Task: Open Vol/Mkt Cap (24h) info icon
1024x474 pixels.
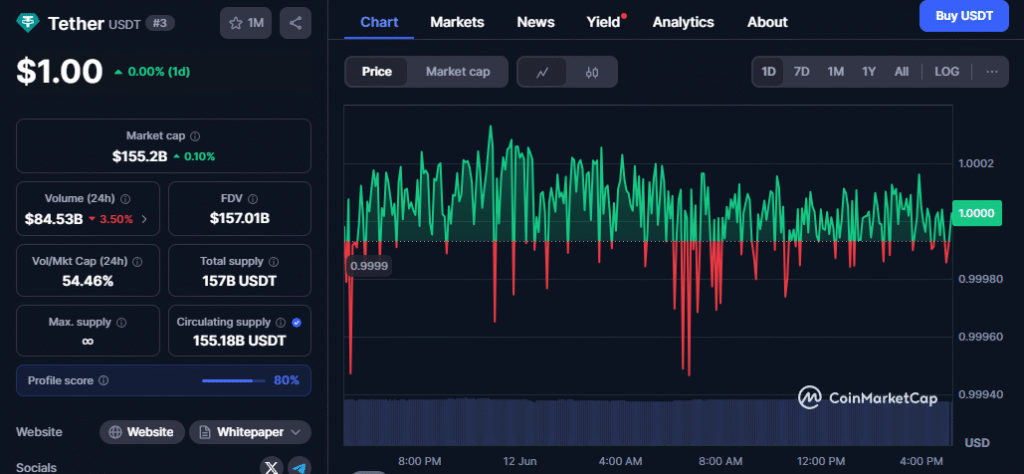Action: point(137,261)
